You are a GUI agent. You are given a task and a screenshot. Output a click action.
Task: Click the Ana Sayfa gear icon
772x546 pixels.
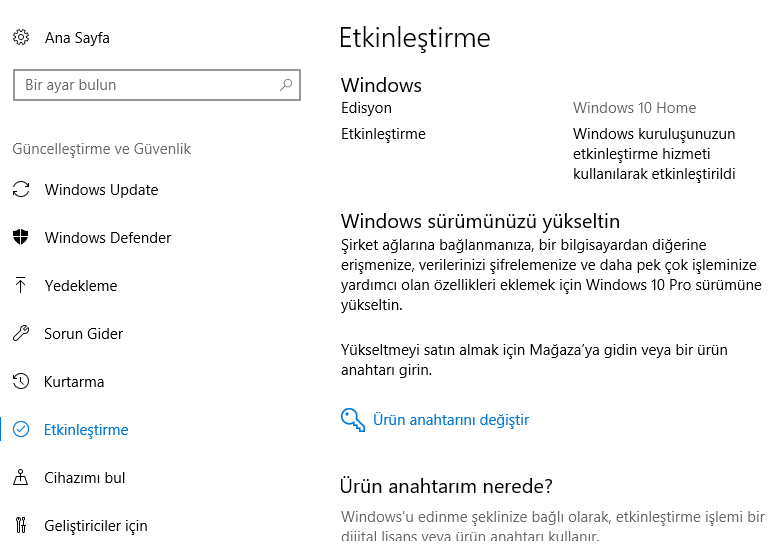21,38
